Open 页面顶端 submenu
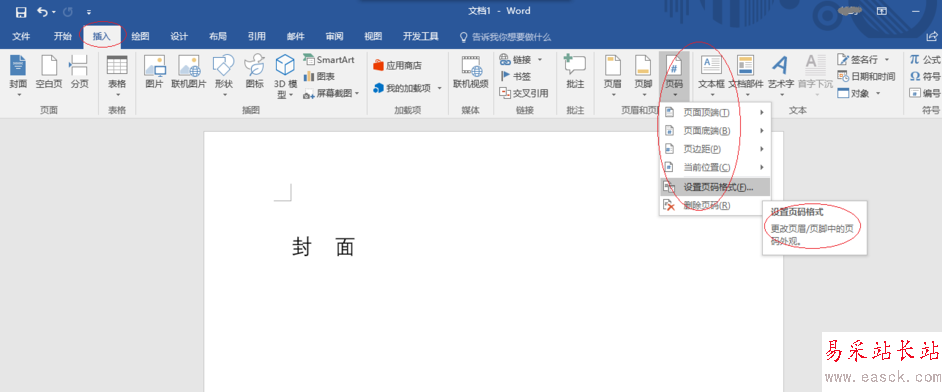The width and height of the screenshot is (942, 392). coord(714,112)
